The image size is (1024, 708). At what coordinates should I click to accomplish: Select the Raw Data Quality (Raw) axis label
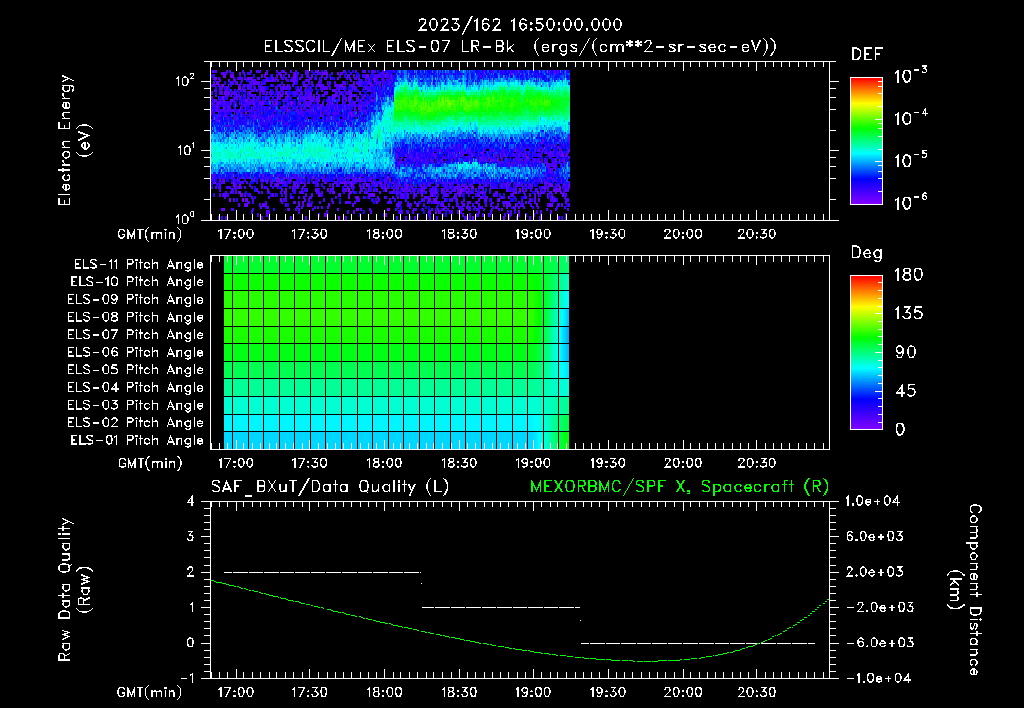tap(74, 590)
